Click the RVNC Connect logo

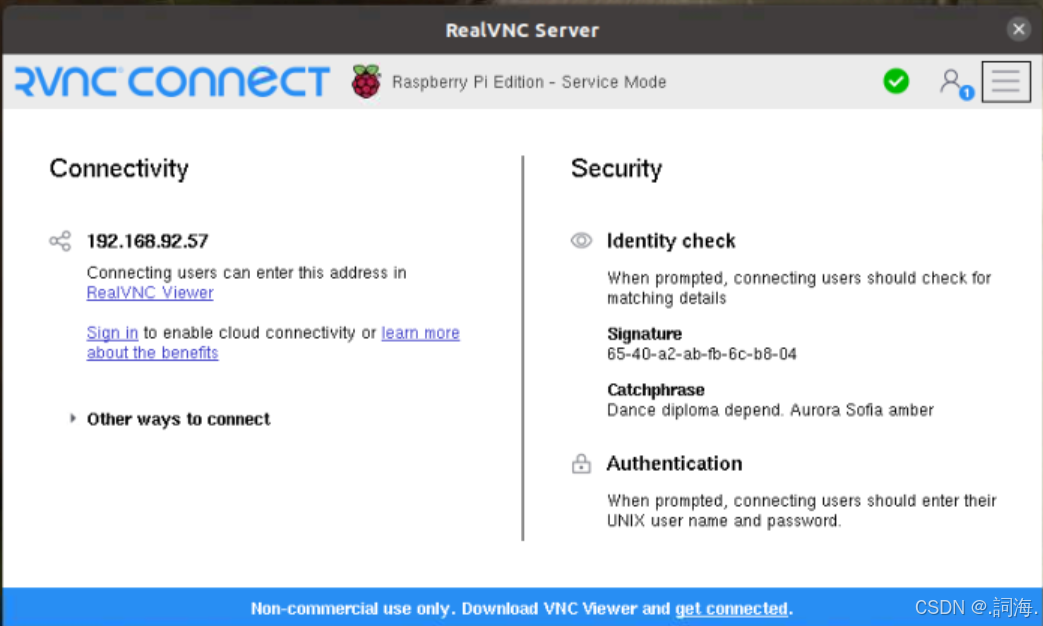pyautogui.click(x=172, y=81)
